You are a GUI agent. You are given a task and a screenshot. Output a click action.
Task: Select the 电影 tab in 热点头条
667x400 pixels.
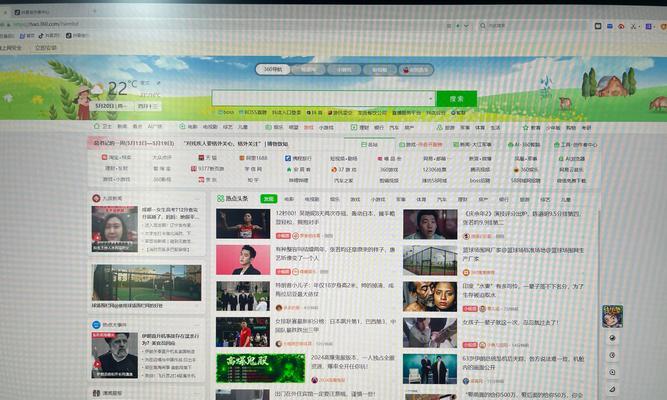click(x=289, y=199)
